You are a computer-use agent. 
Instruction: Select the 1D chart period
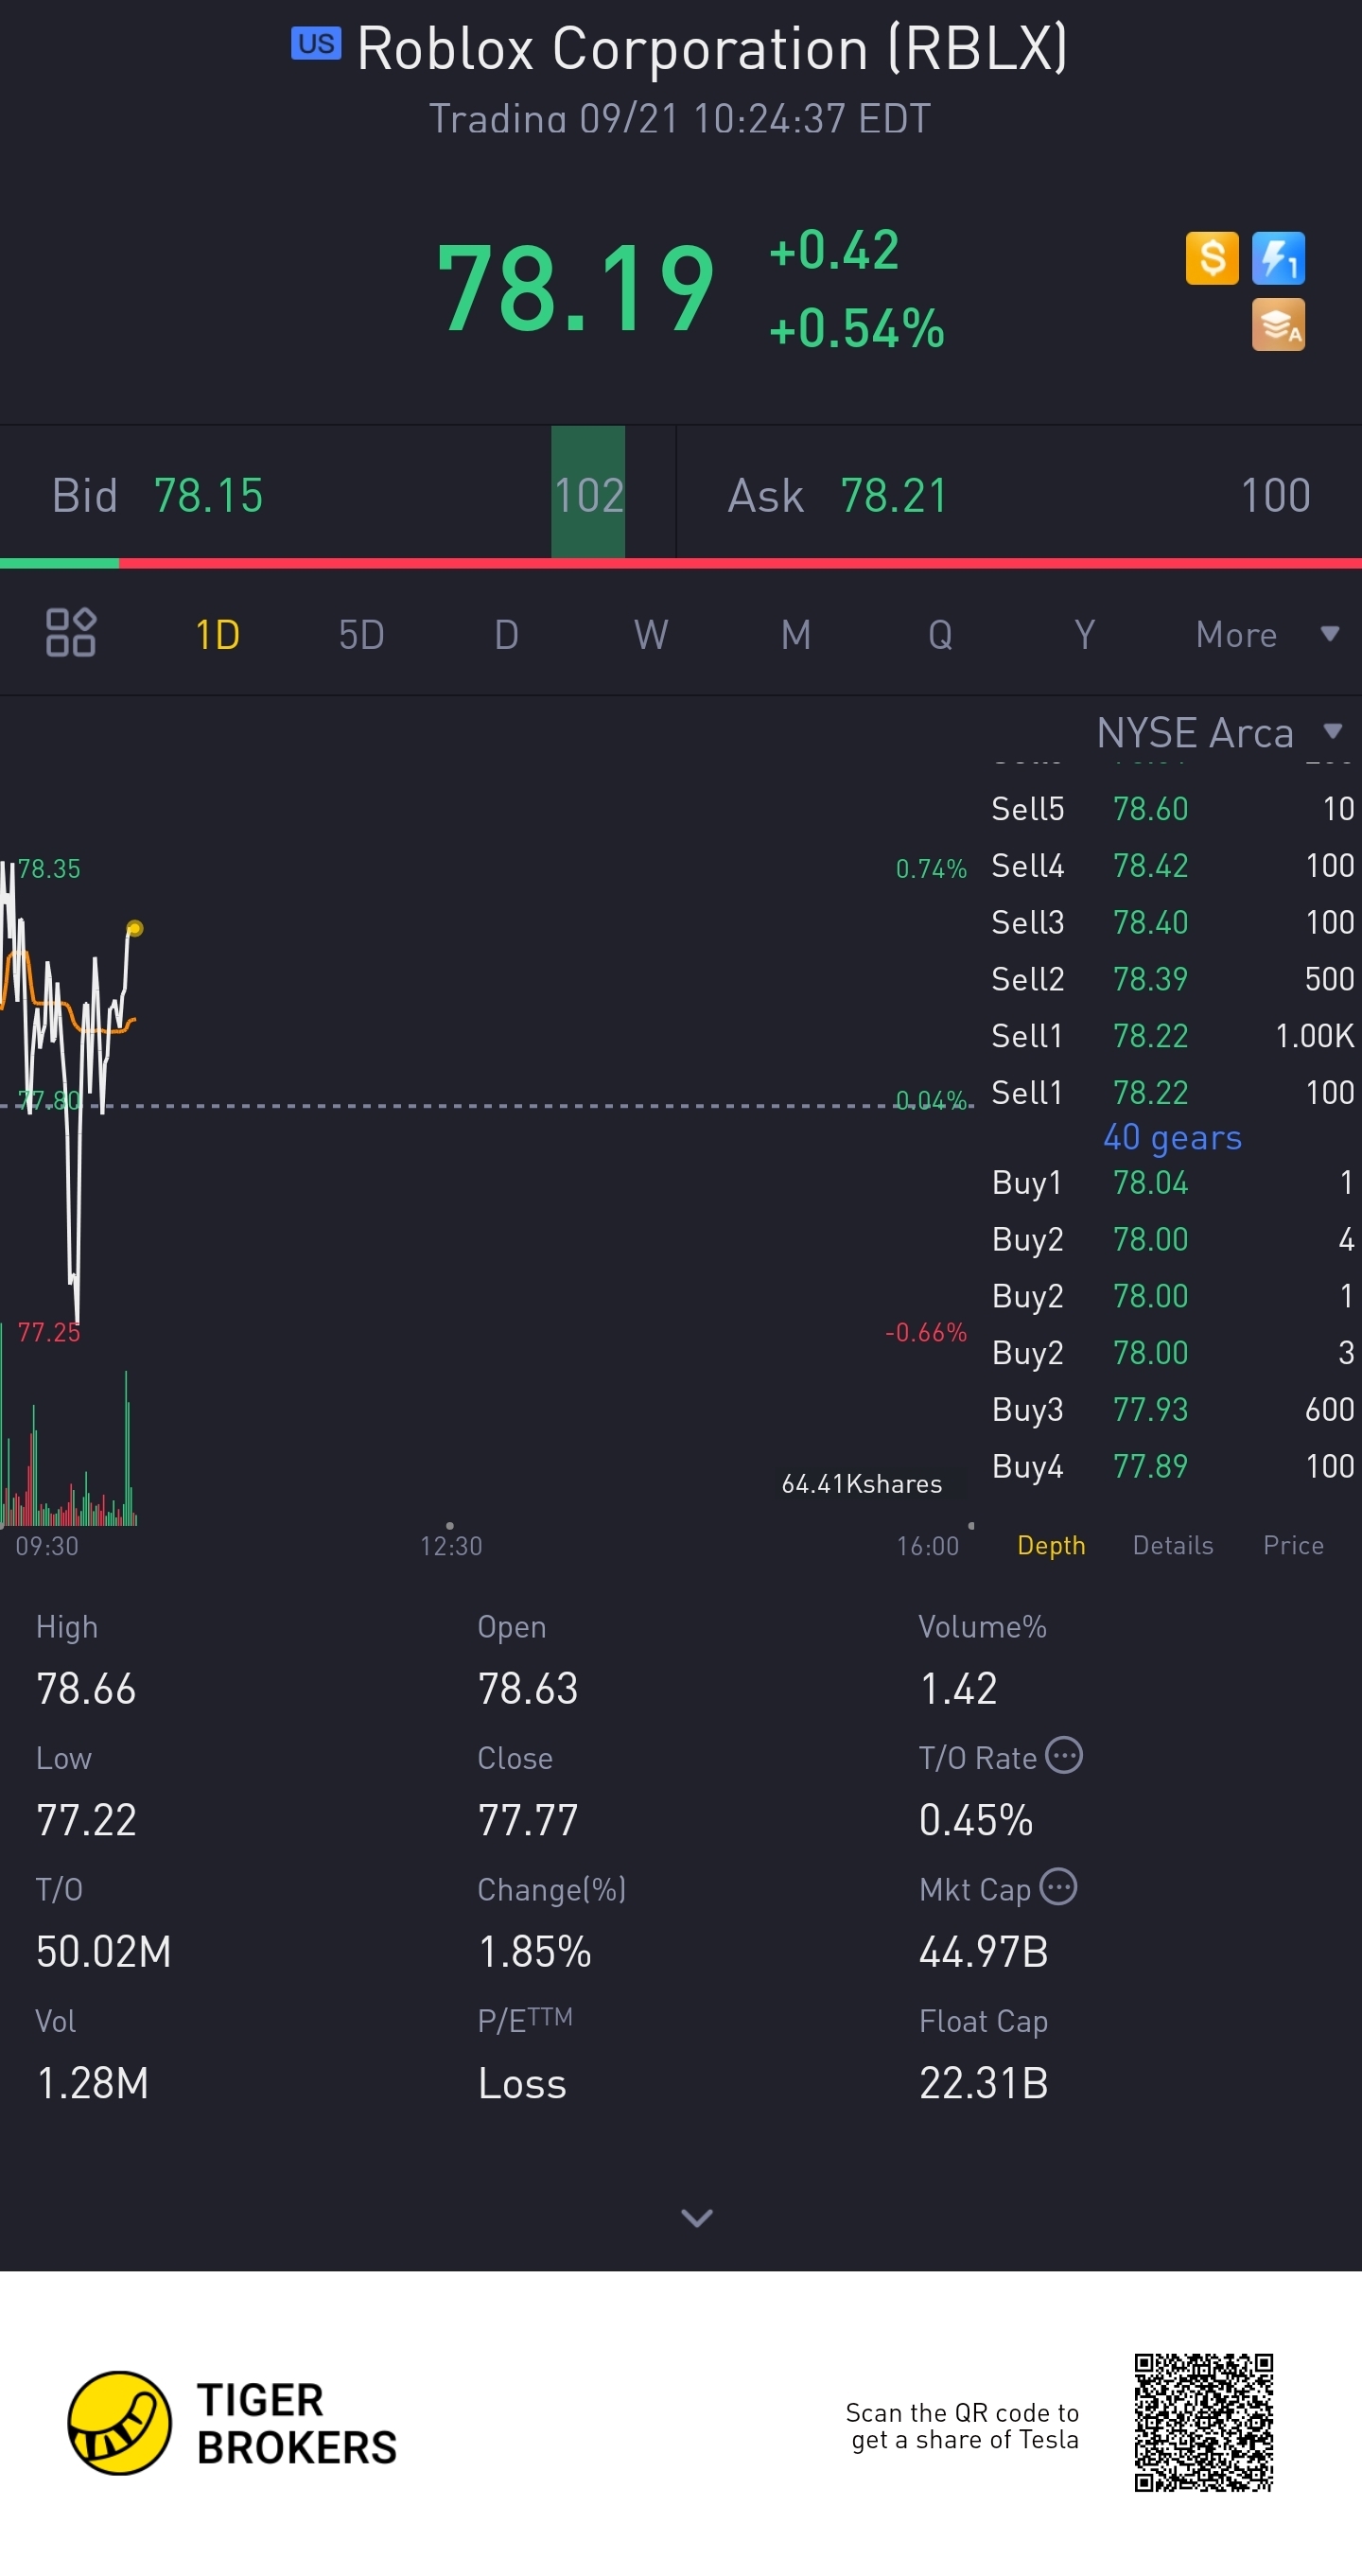(x=217, y=634)
